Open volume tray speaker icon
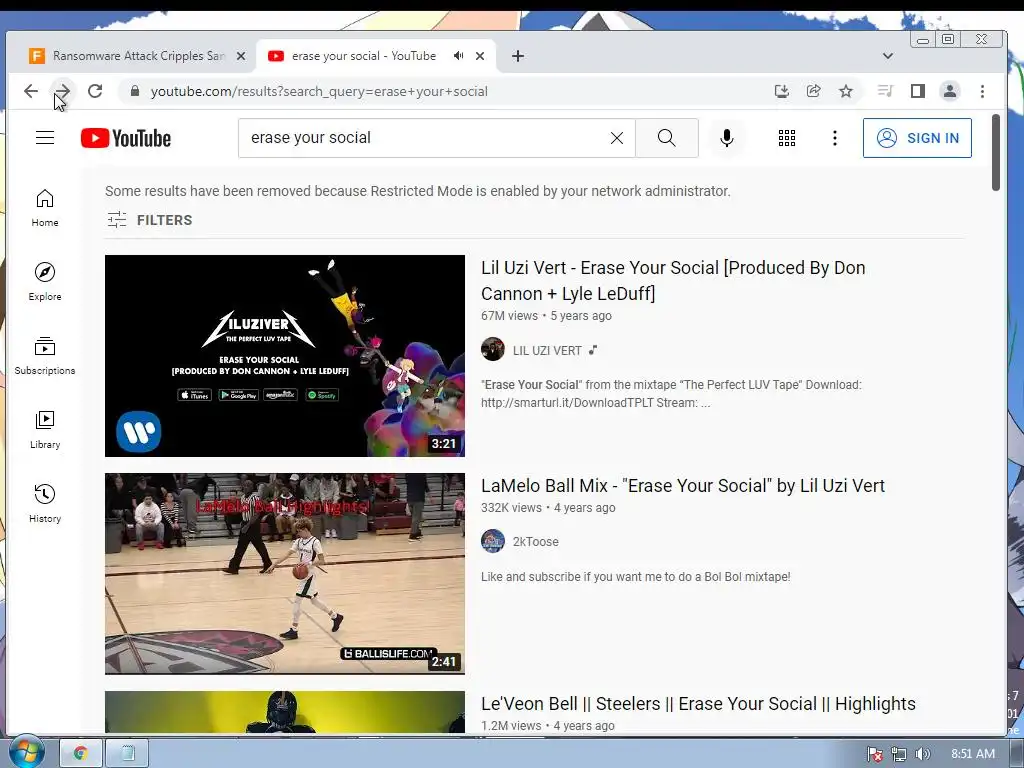Viewport: 1024px width, 768px height. click(x=922, y=754)
